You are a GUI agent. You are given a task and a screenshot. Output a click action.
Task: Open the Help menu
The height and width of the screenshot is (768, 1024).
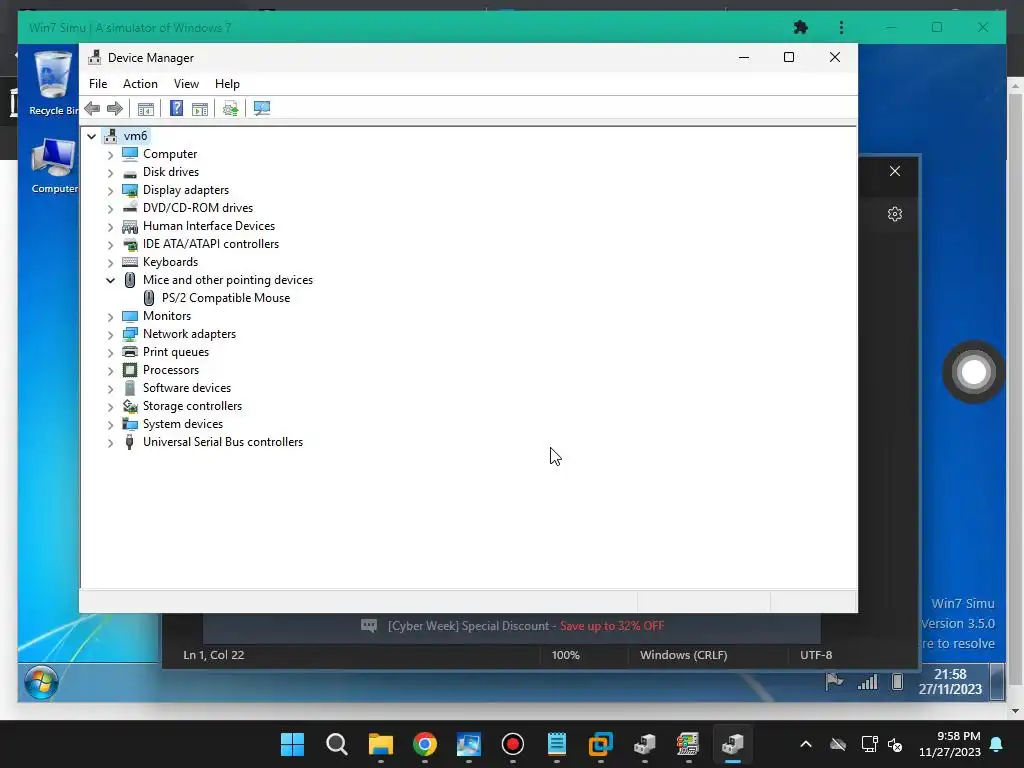coord(227,84)
